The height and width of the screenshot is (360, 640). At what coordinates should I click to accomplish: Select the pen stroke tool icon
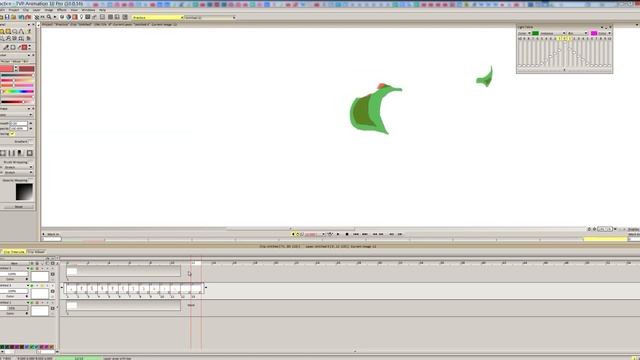point(6,47)
